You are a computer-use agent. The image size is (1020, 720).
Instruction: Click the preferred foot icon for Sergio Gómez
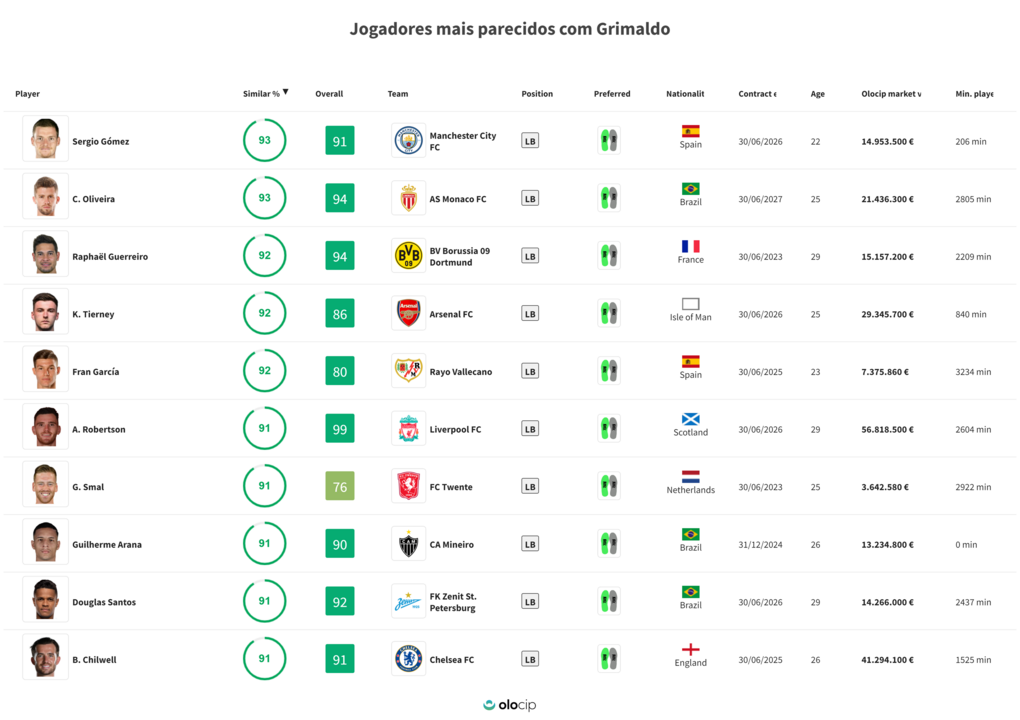609,141
